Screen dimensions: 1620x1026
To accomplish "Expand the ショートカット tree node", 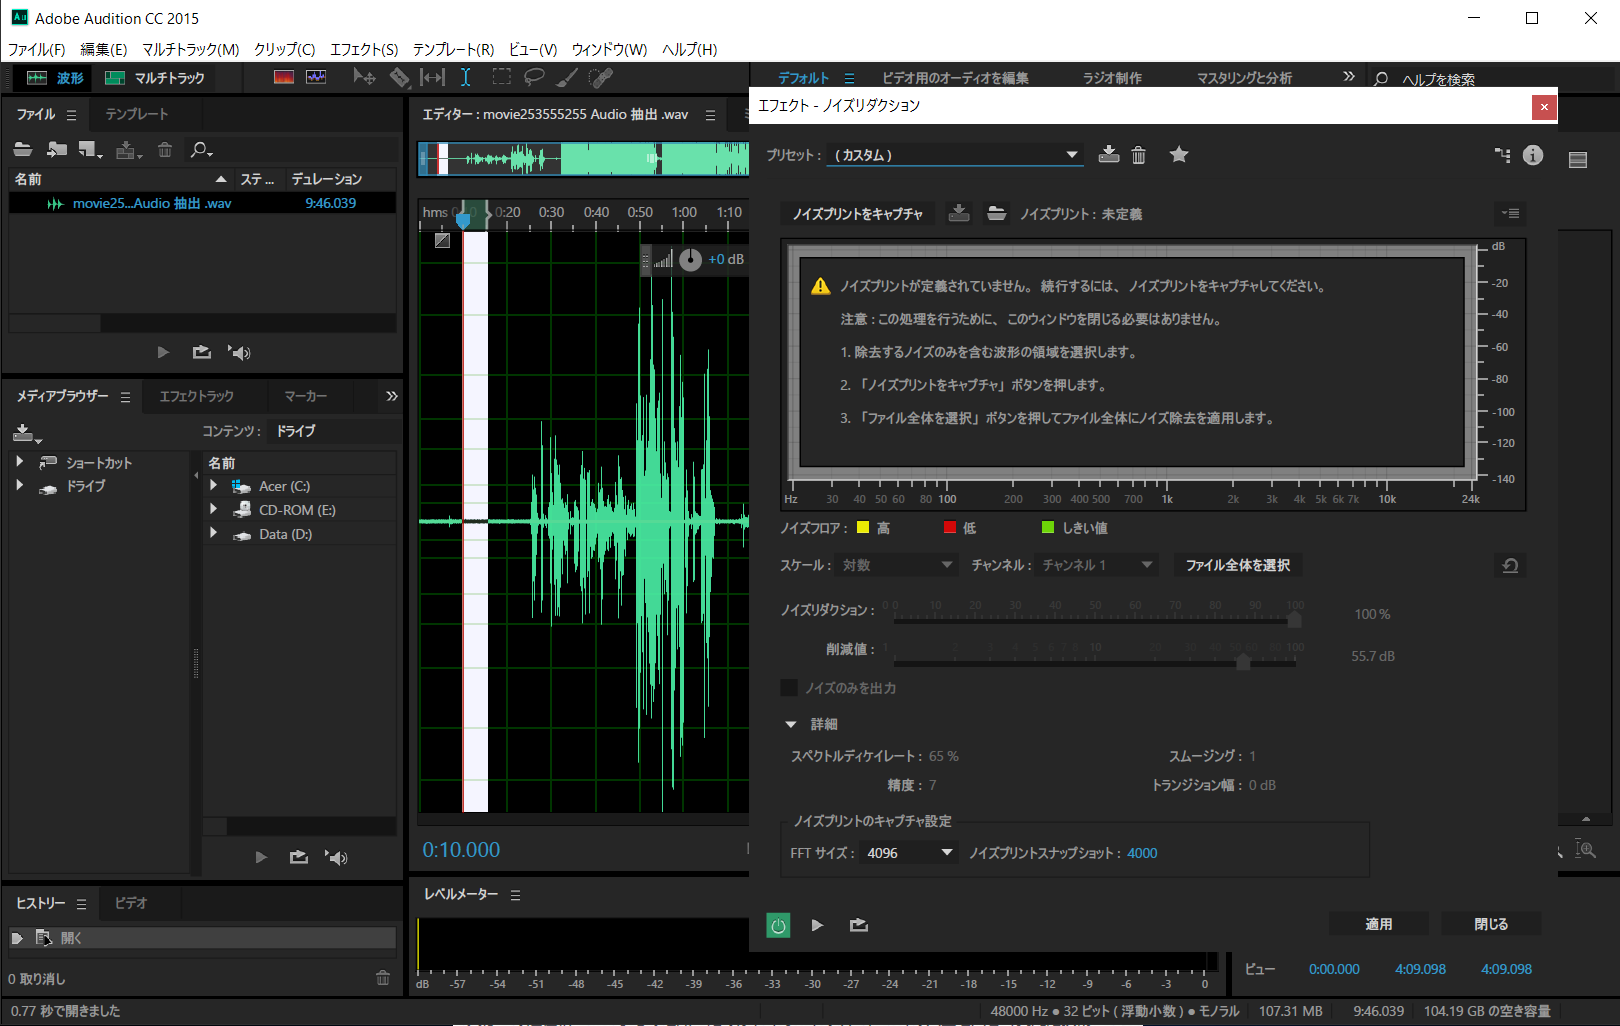I will (20, 462).
